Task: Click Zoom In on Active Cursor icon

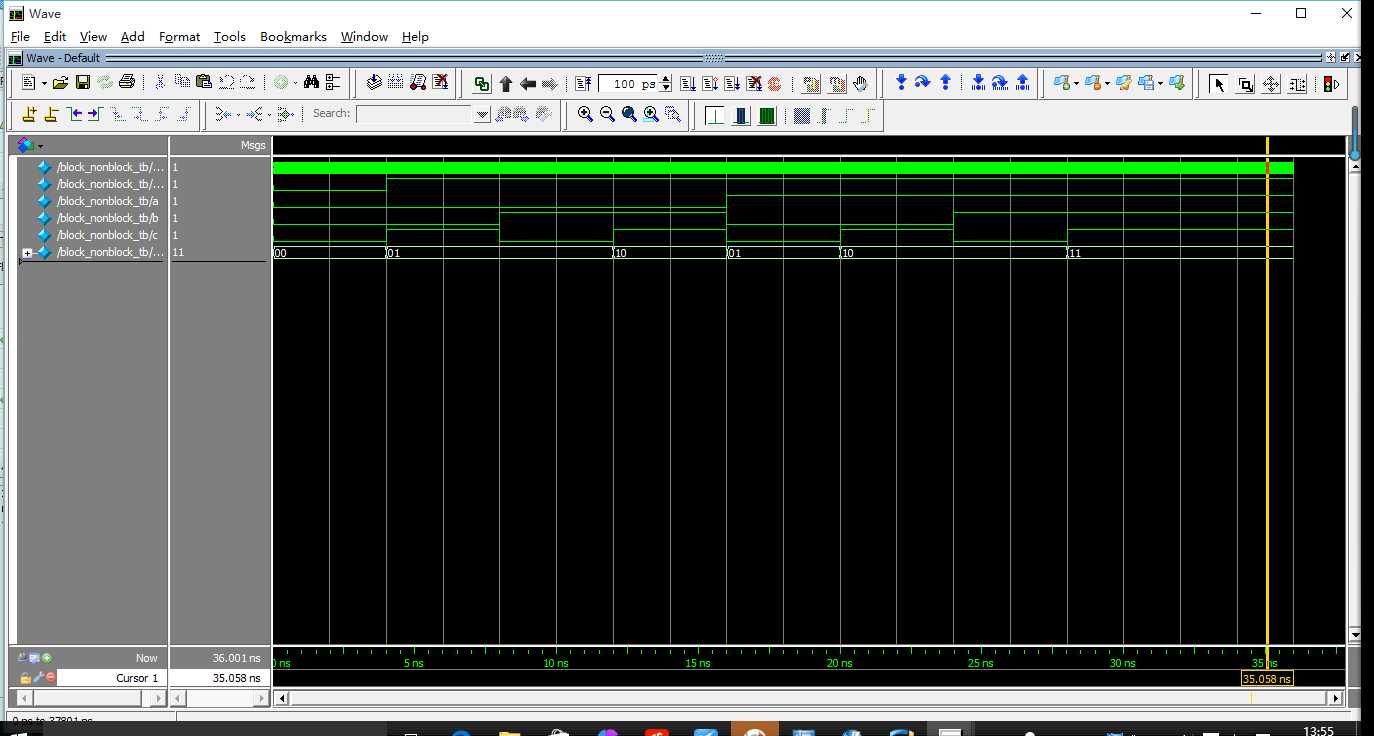Action: pos(651,114)
